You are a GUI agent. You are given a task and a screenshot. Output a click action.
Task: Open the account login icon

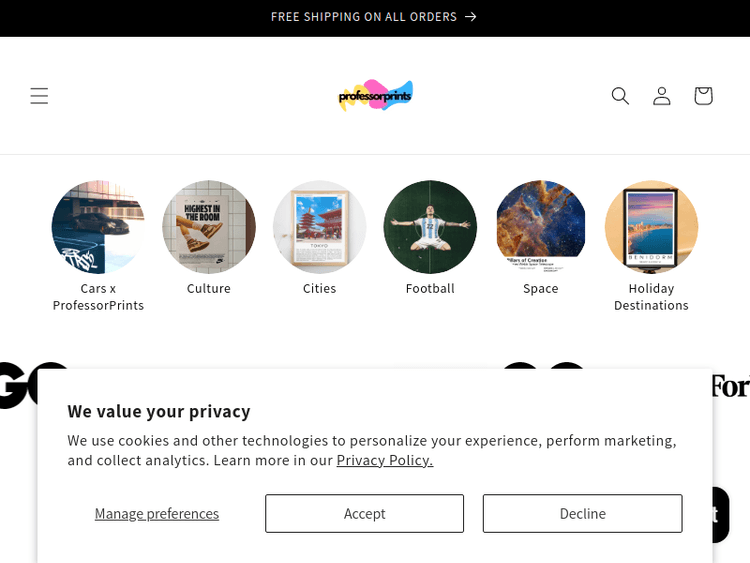coord(662,96)
